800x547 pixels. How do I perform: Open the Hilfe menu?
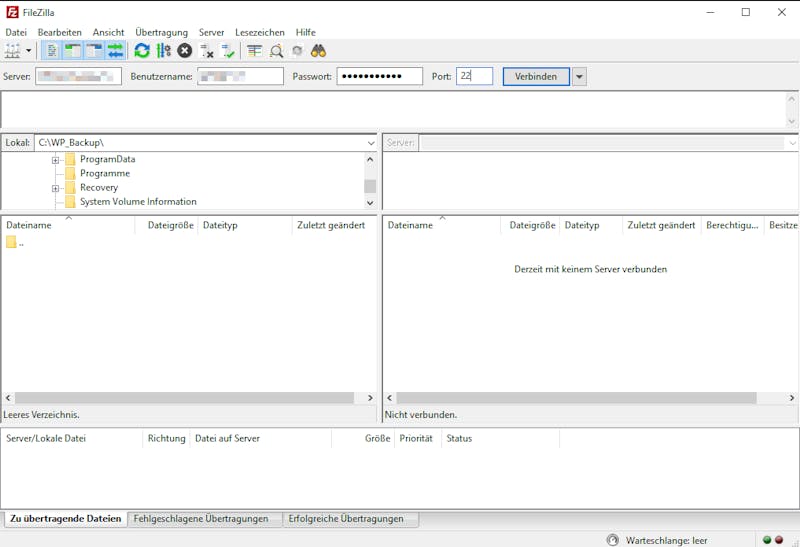point(306,32)
